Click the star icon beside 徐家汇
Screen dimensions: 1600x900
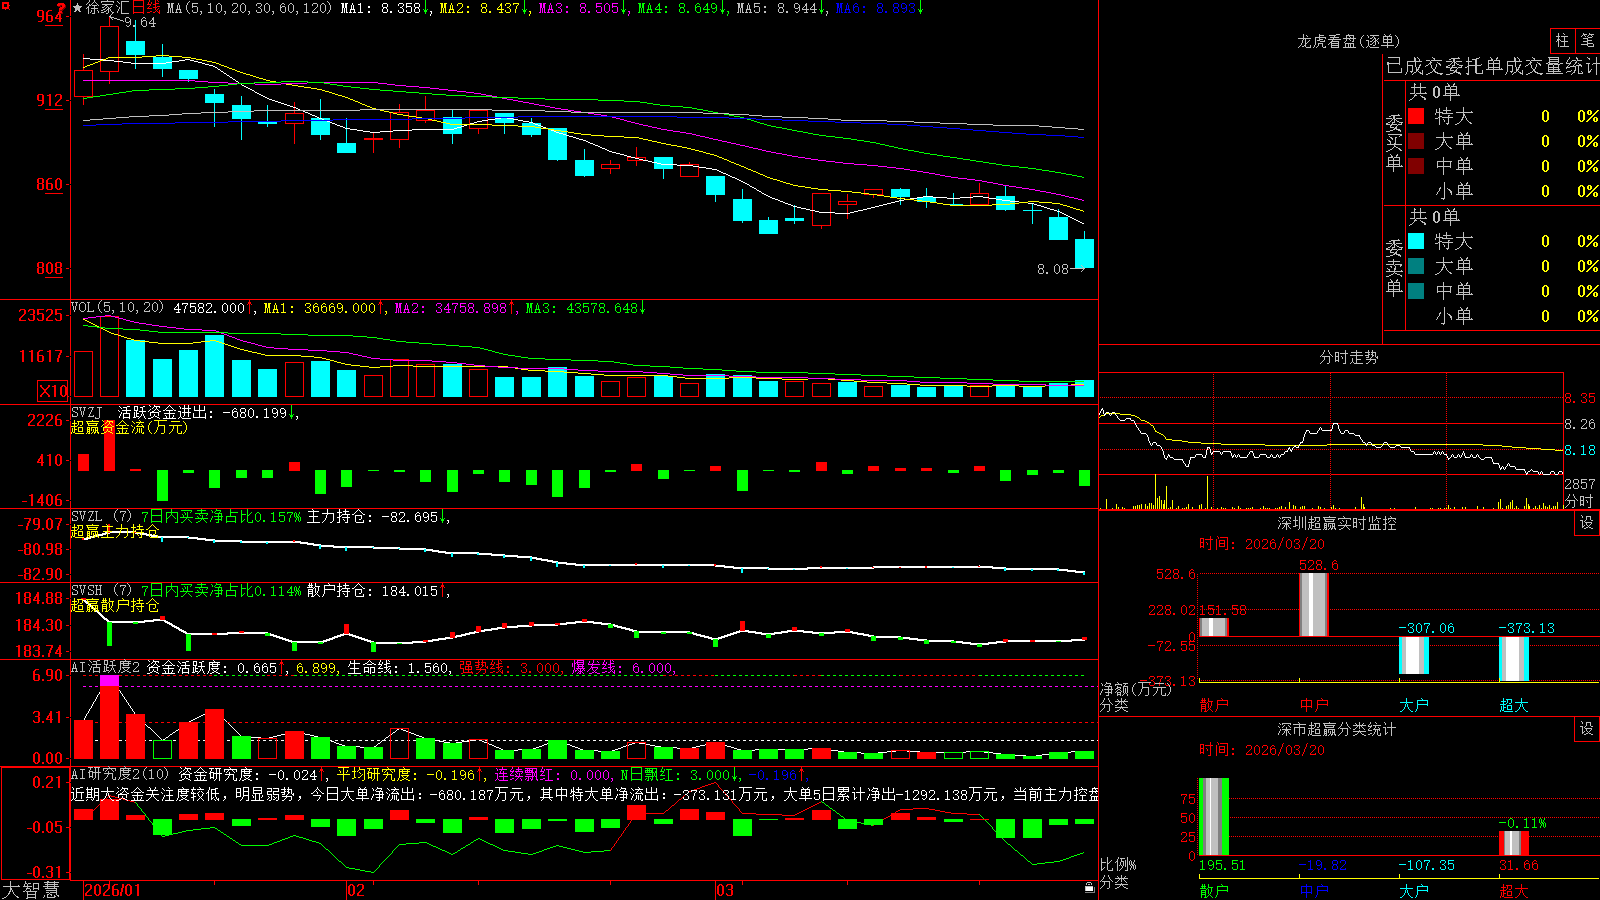78,8
